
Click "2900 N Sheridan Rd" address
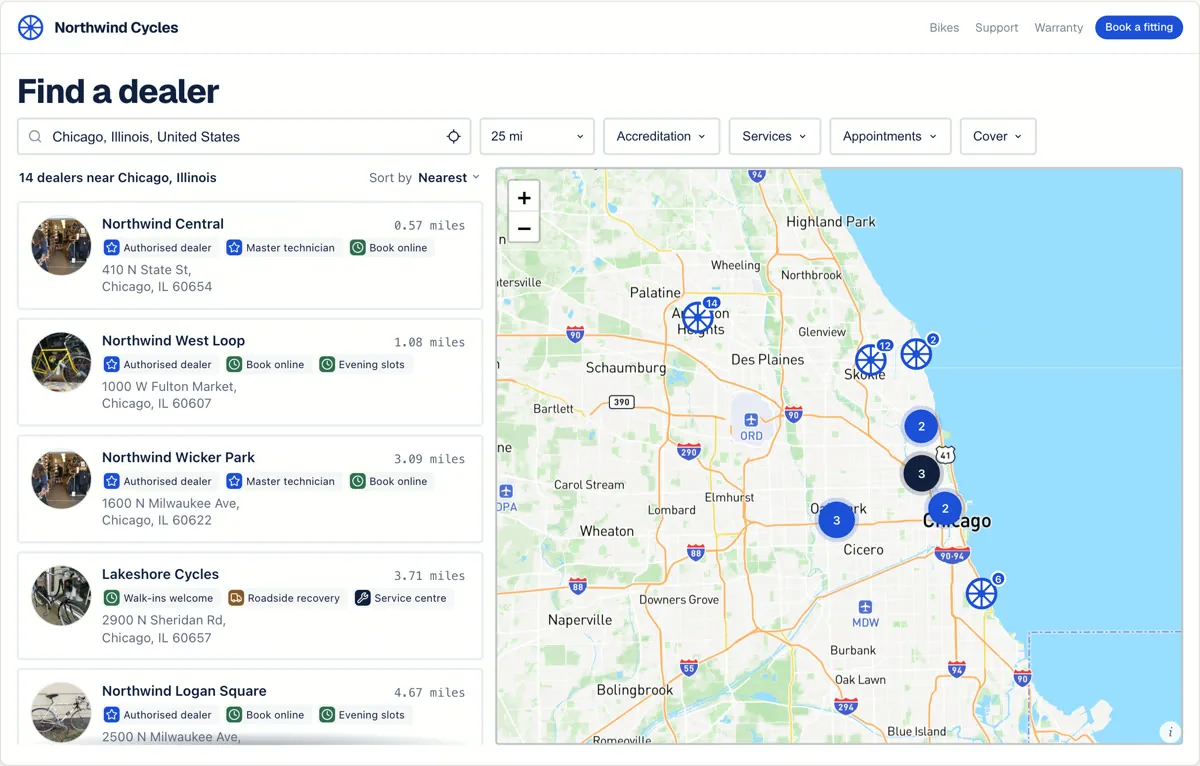(x=164, y=621)
